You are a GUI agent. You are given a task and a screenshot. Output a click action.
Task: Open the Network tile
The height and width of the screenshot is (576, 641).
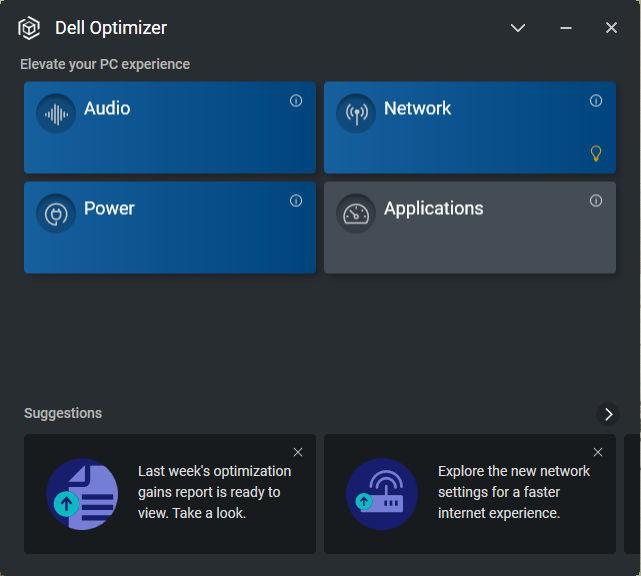tap(470, 128)
